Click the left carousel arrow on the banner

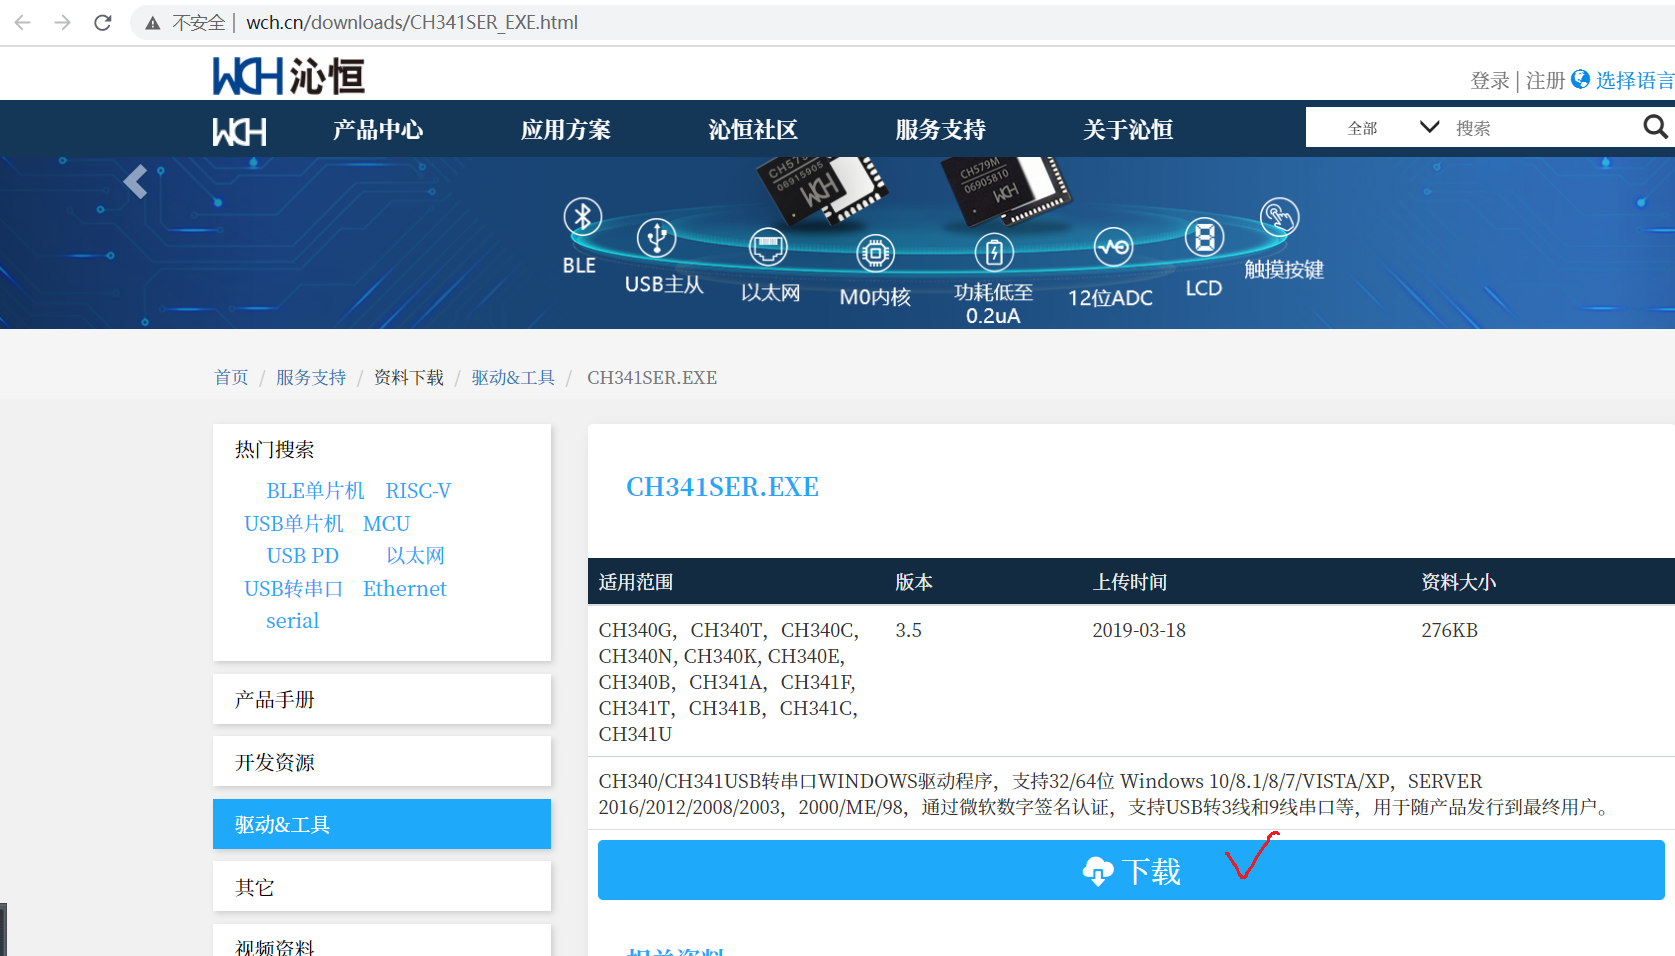(135, 182)
